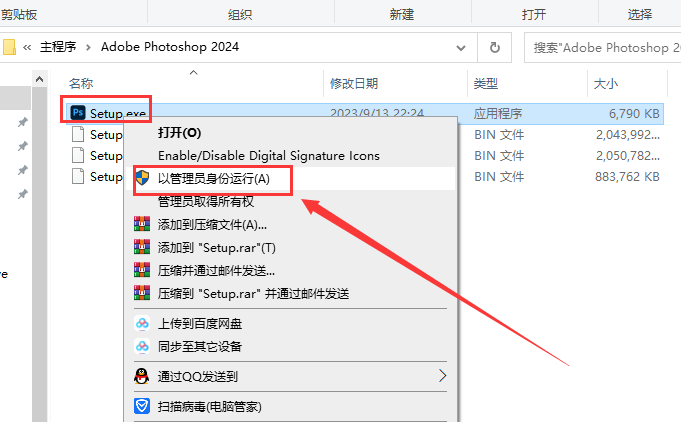Select Enable/Disable Digital Signature Icons

point(269,155)
